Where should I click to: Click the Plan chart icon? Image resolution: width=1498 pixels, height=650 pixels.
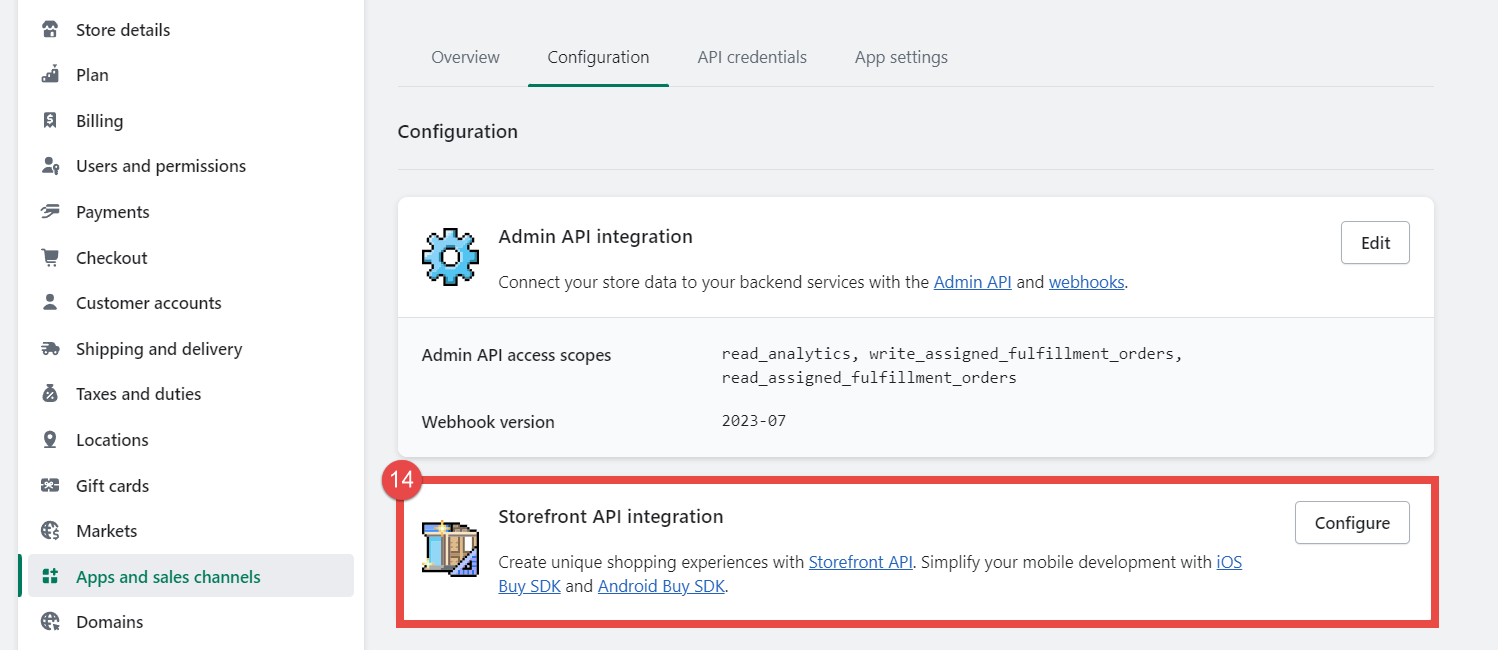[50, 75]
